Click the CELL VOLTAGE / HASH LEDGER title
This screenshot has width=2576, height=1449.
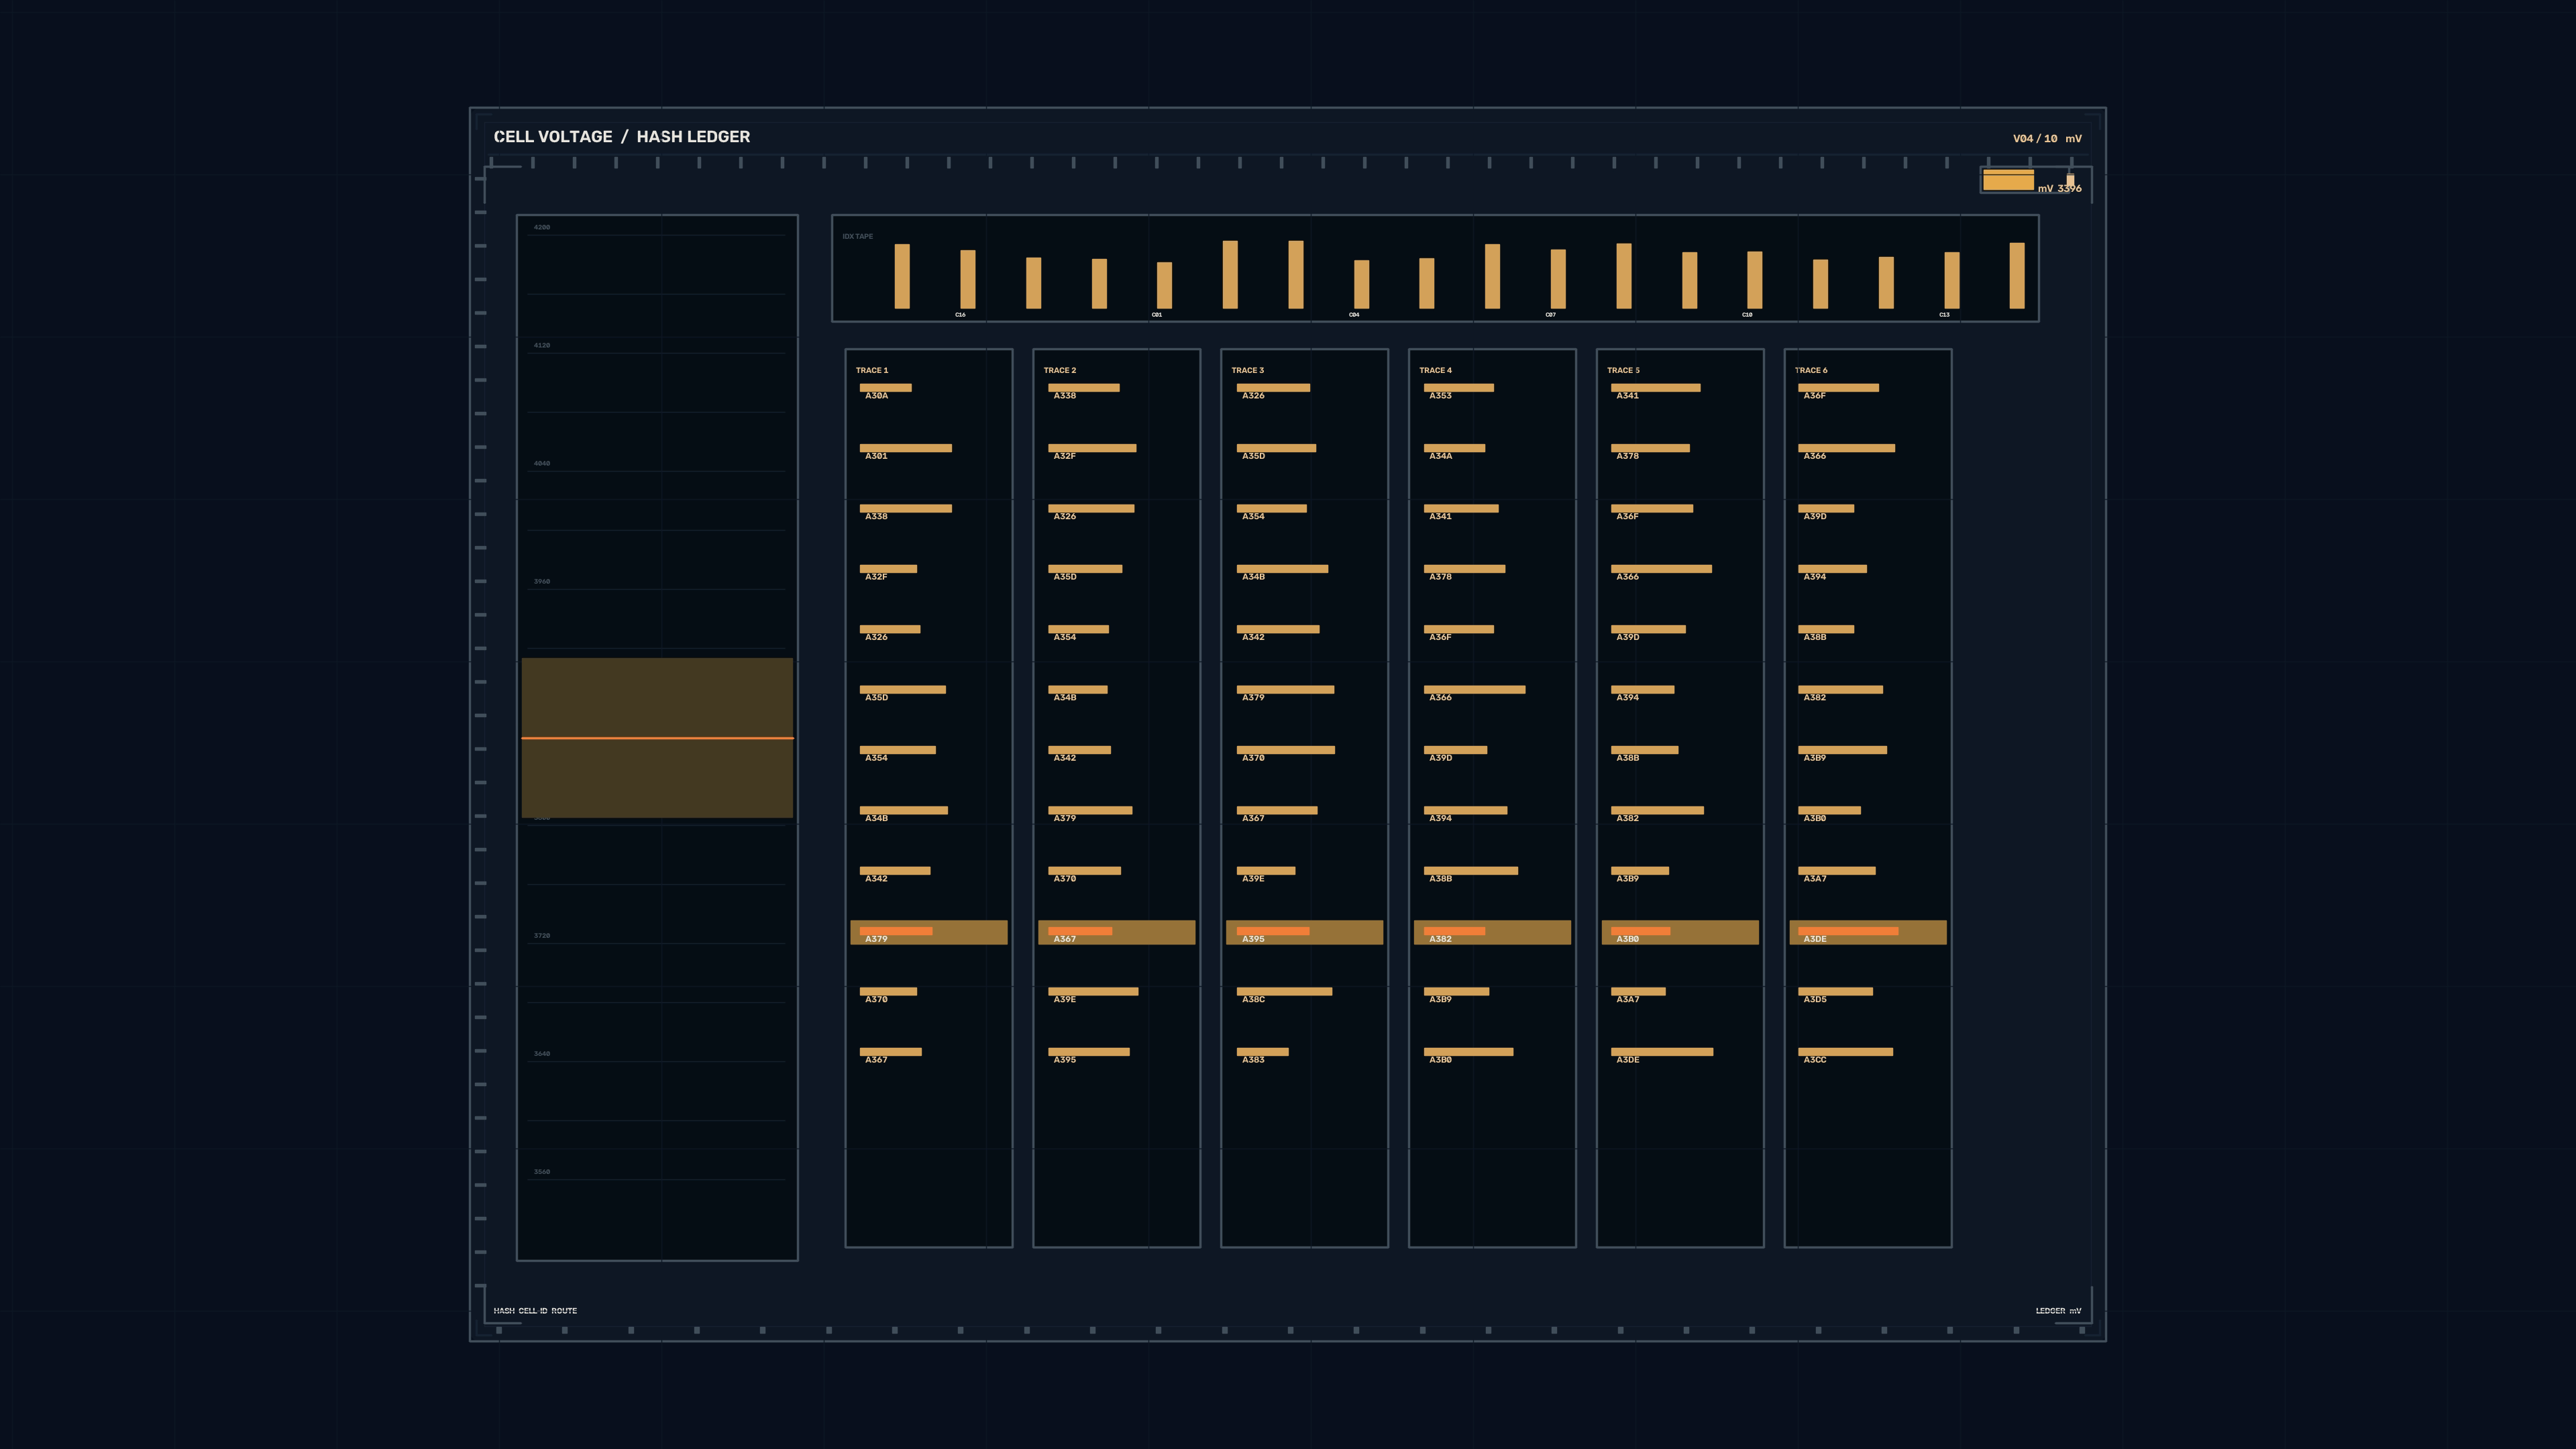tap(621, 137)
